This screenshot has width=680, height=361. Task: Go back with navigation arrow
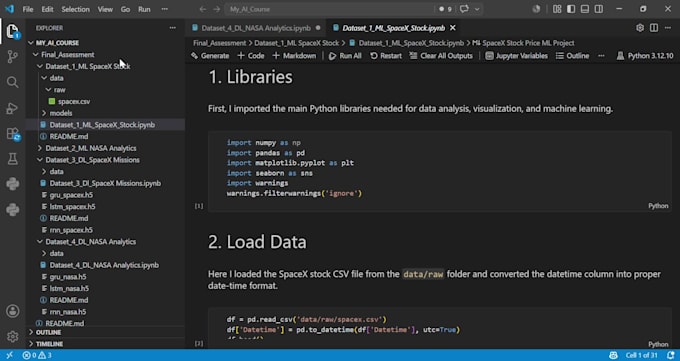point(203,9)
